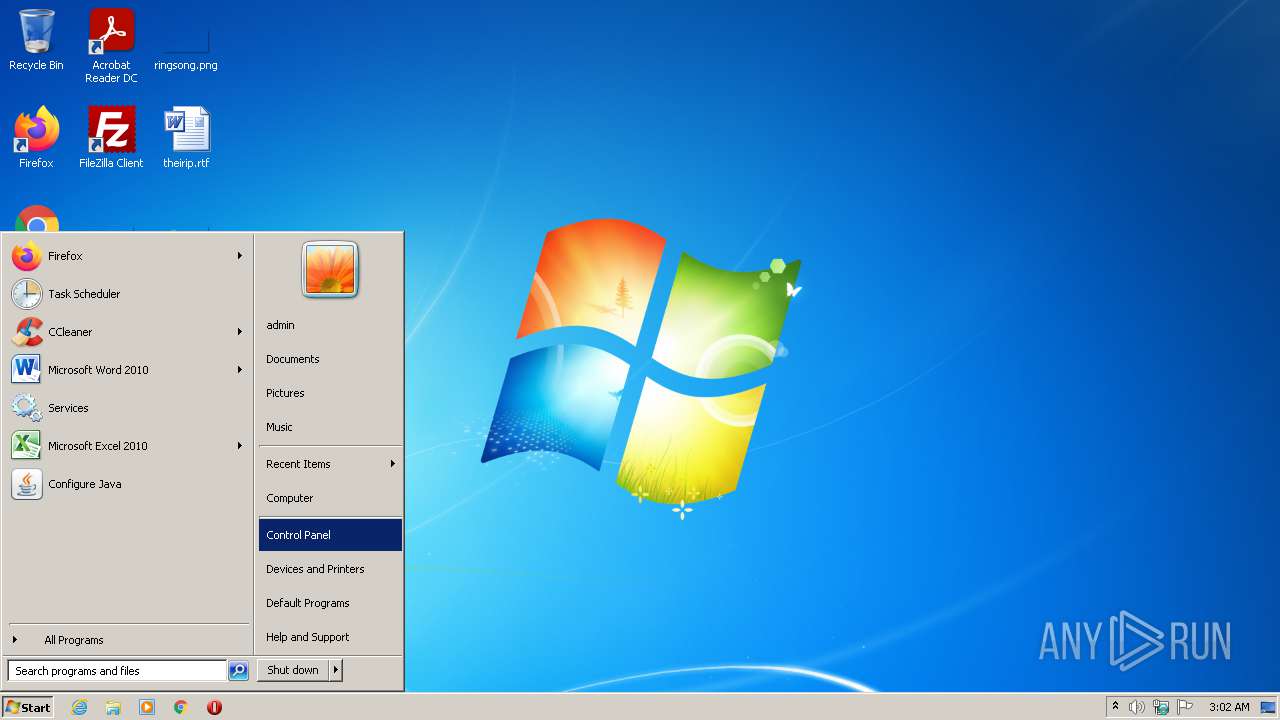This screenshot has width=1280, height=720.
Task: Expand Firefox jump list arrow
Action: (x=240, y=256)
